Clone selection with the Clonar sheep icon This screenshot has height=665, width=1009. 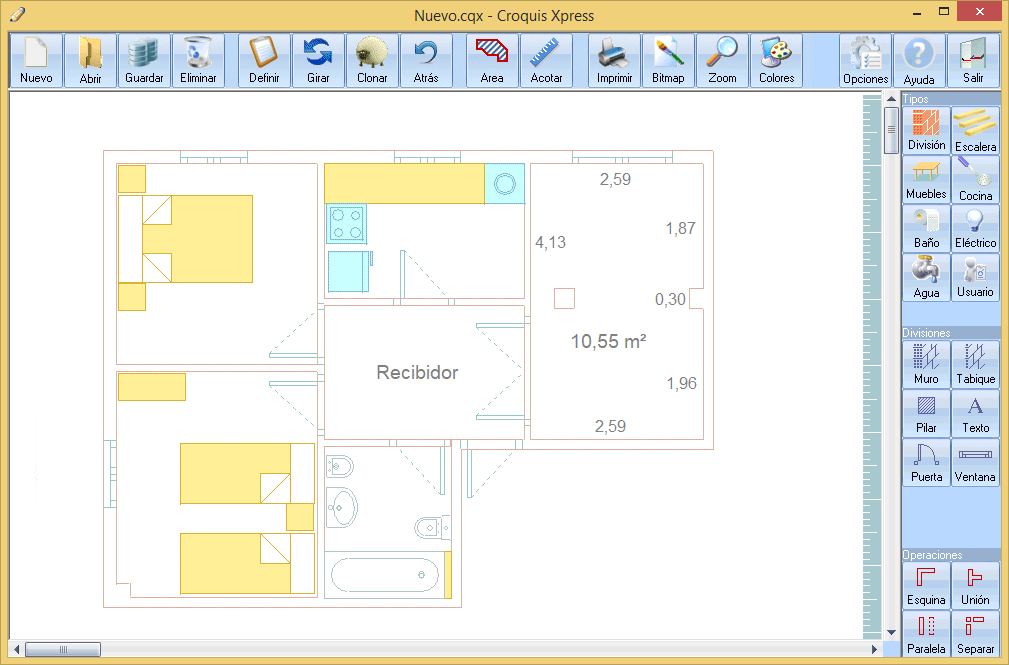tap(372, 60)
